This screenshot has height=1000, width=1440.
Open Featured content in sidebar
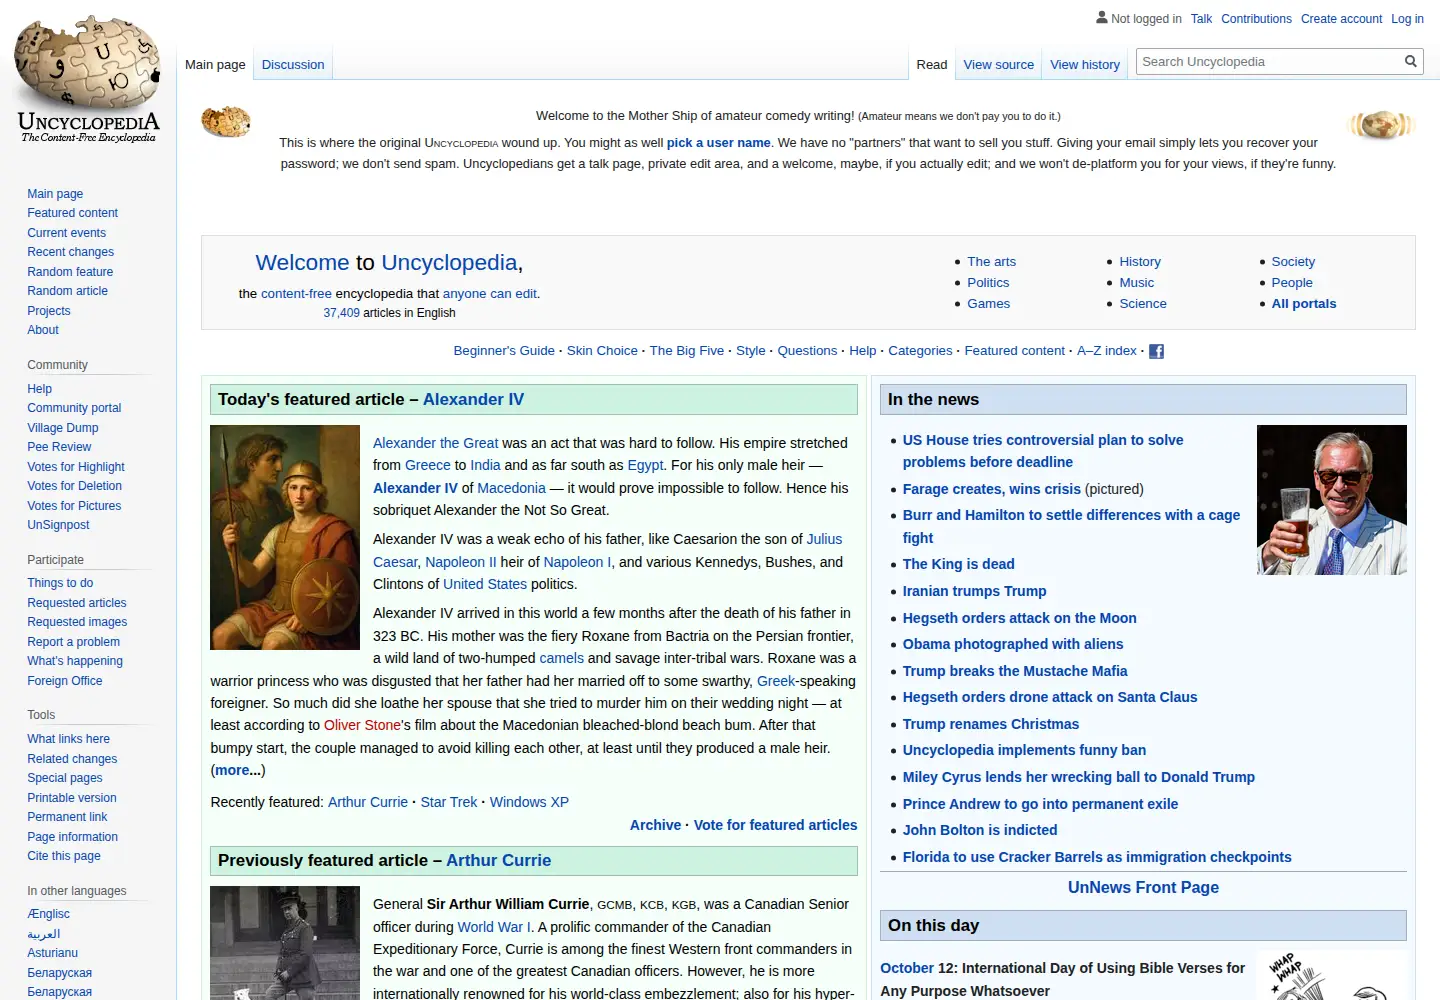[x=72, y=213]
